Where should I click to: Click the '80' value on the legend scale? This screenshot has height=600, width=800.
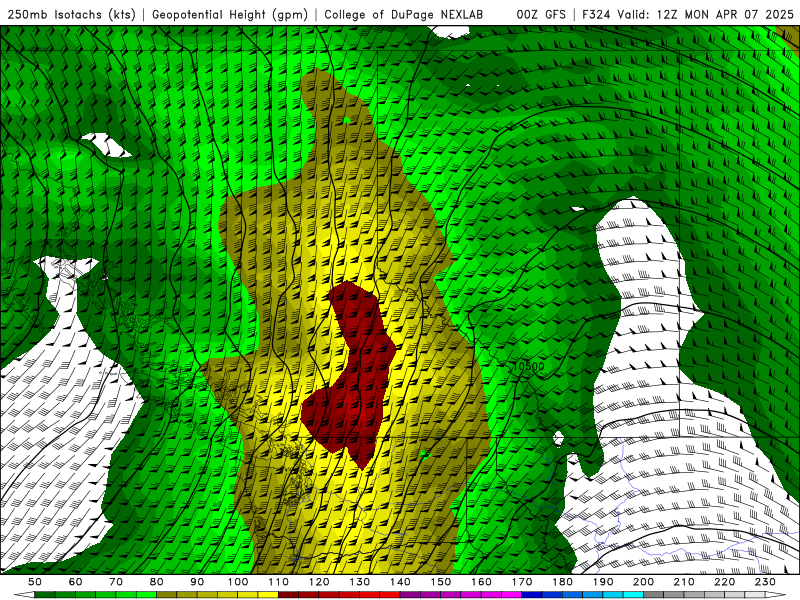pyautogui.click(x=157, y=582)
